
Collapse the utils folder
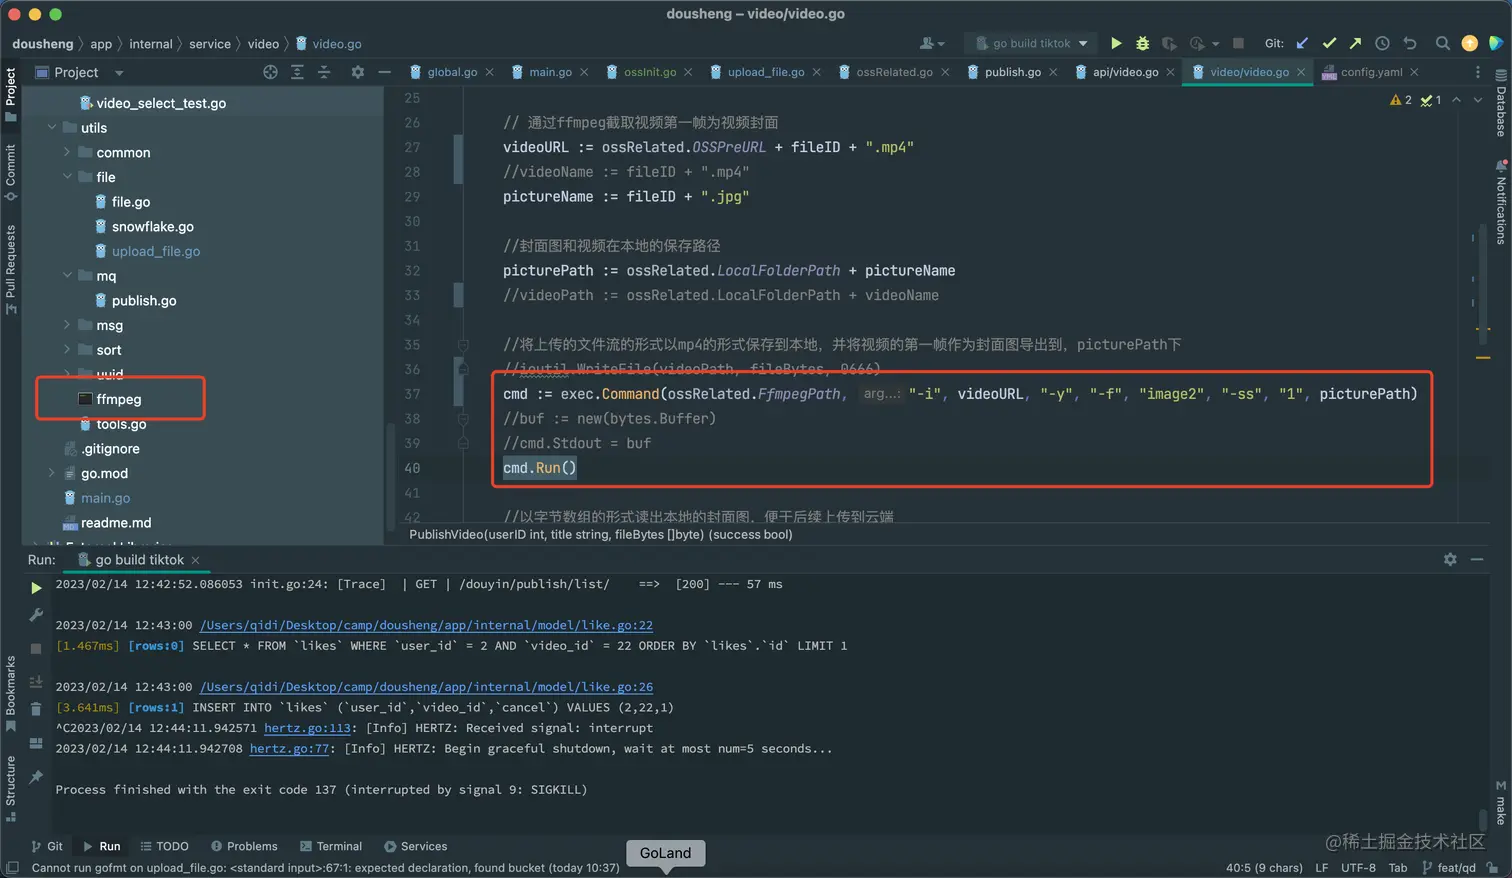(x=52, y=127)
